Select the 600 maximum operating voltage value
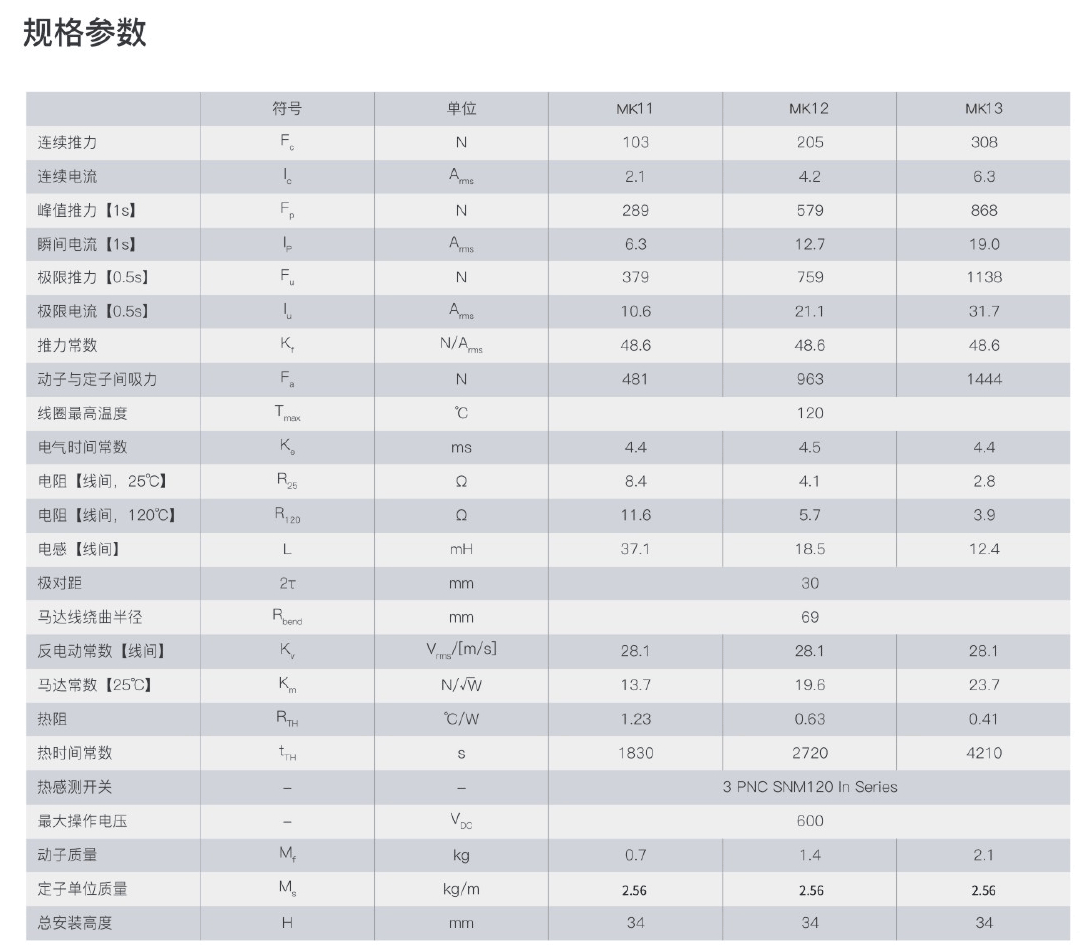The width and height of the screenshot is (1083, 949). [x=810, y=821]
